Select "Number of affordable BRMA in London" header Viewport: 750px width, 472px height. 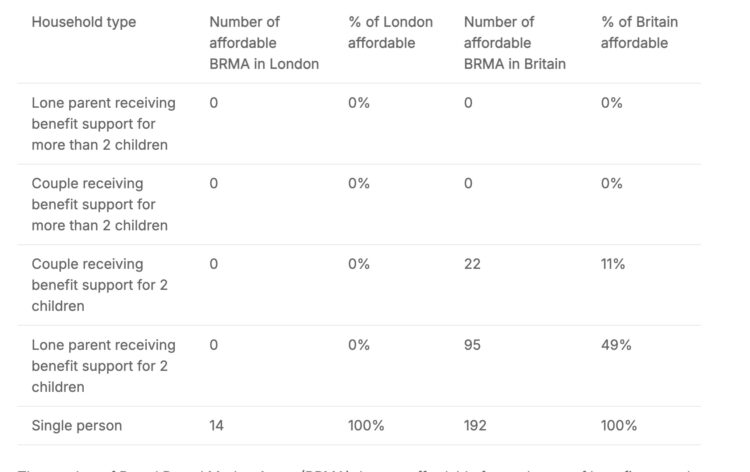coord(264,43)
